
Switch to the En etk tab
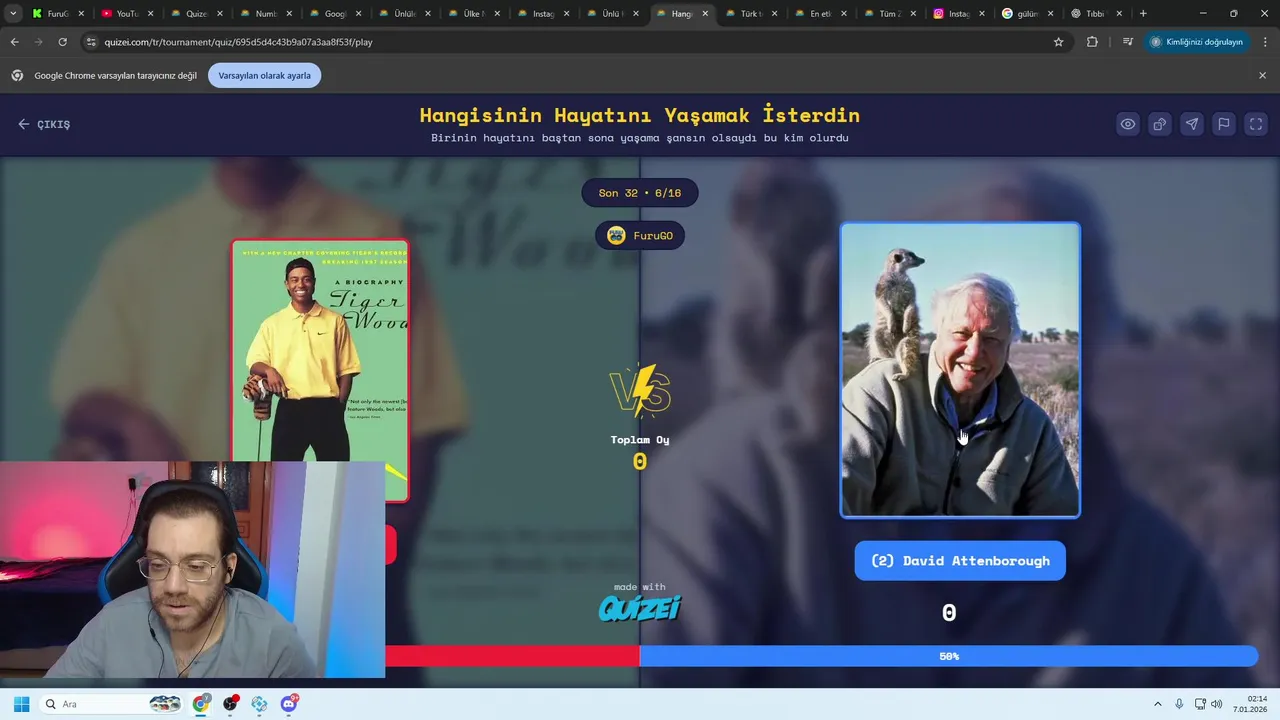tap(820, 14)
